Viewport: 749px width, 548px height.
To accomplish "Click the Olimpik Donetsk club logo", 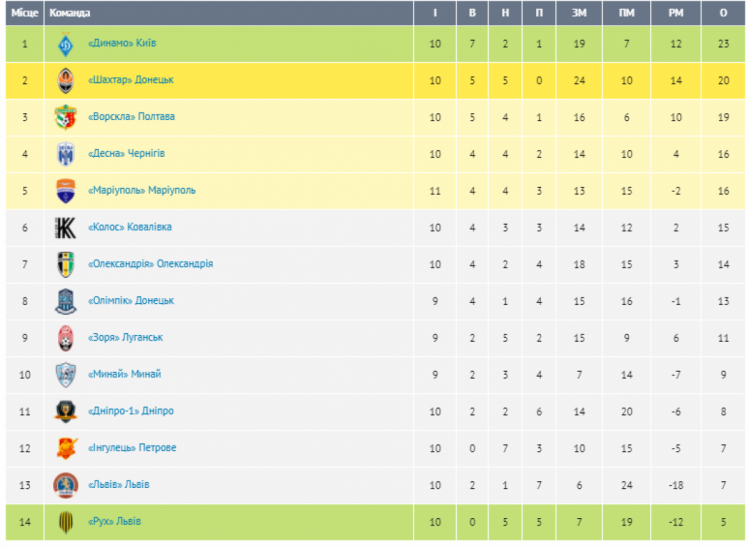I will point(65,301).
